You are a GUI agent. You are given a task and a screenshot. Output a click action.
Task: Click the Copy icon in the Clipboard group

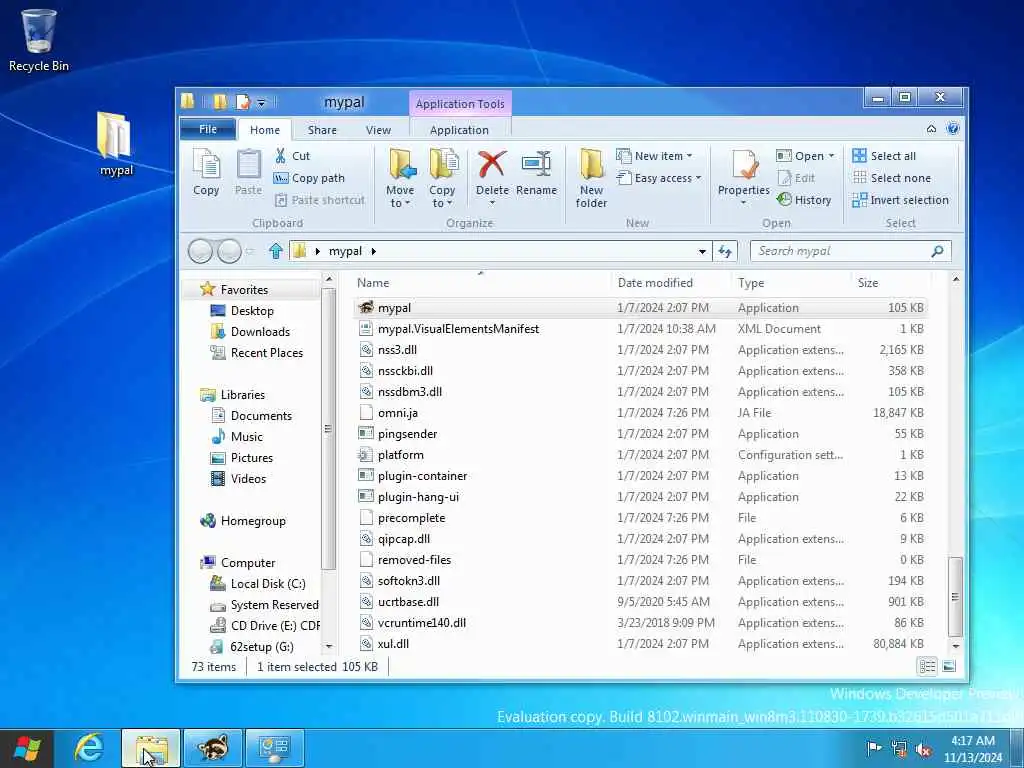[206, 172]
